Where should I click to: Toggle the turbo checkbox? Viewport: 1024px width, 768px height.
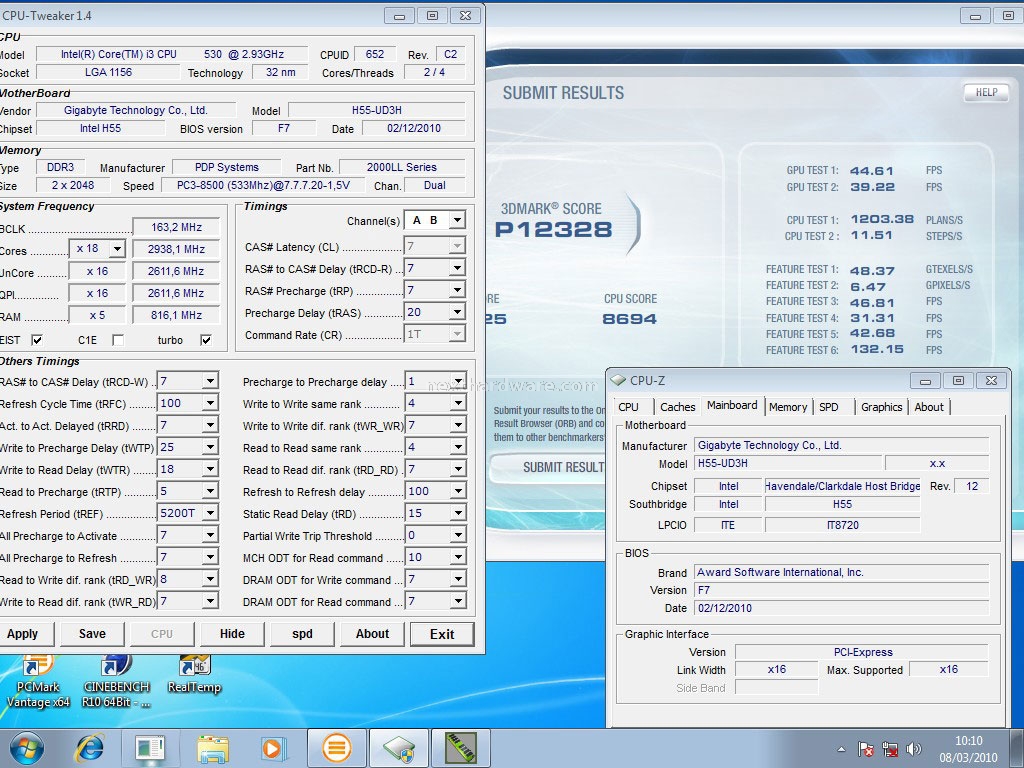click(206, 340)
